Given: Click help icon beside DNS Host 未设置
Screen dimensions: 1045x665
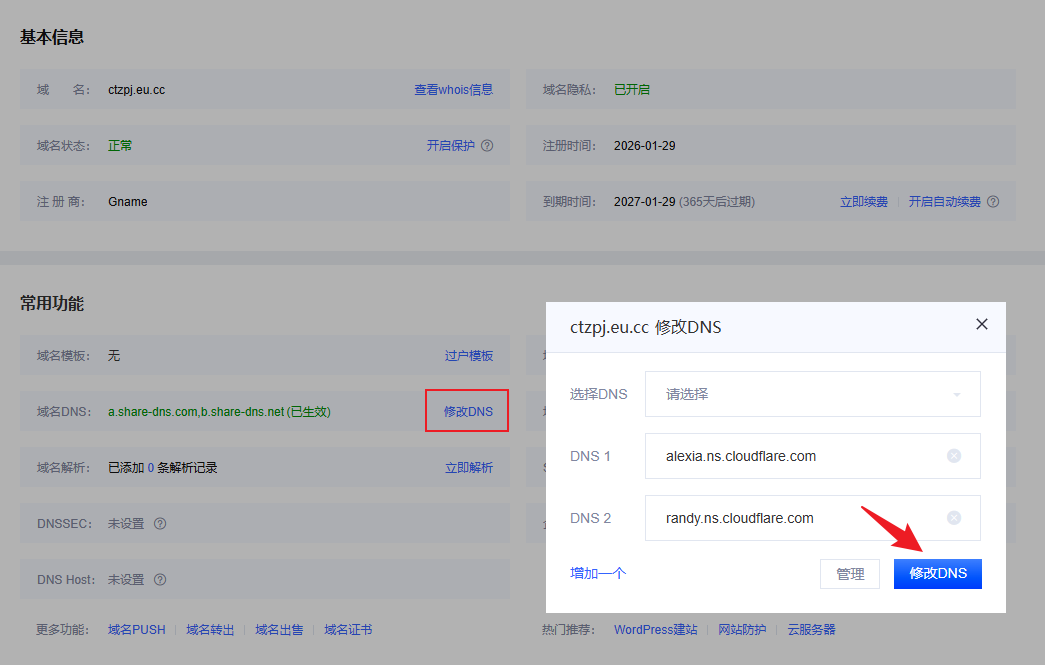Looking at the screenshot, I should (160, 580).
